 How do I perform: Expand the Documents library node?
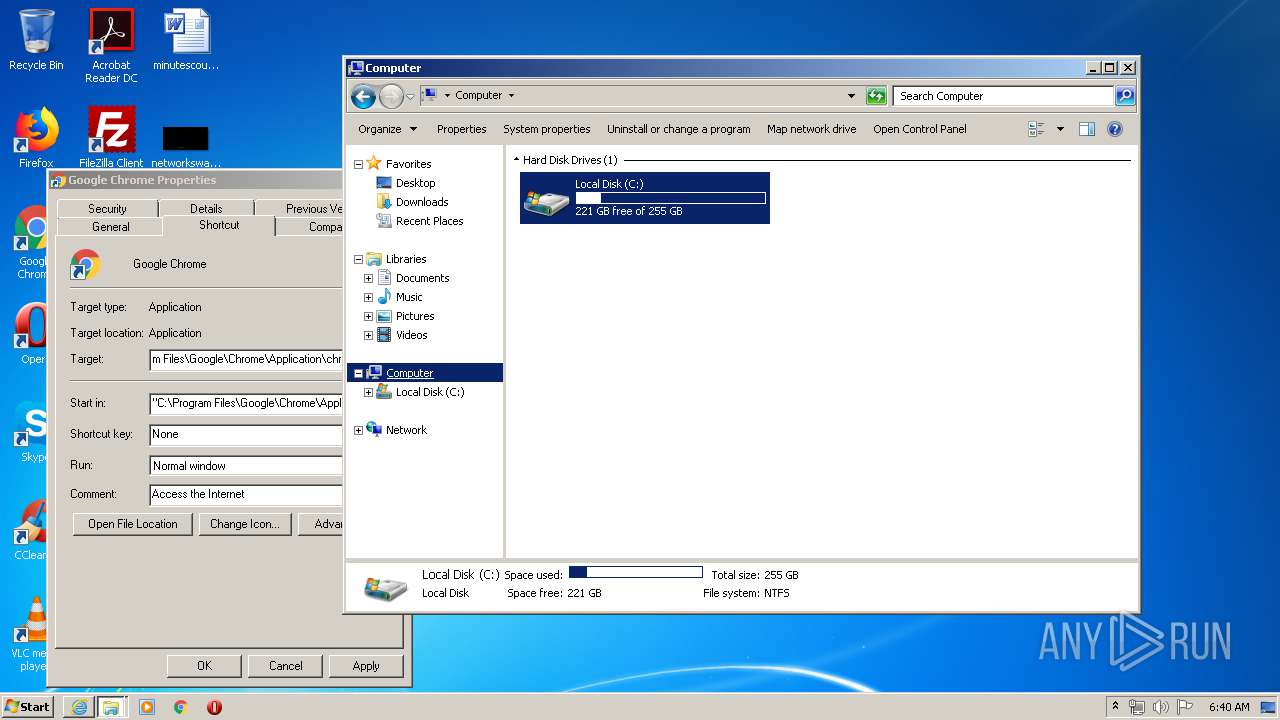368,278
